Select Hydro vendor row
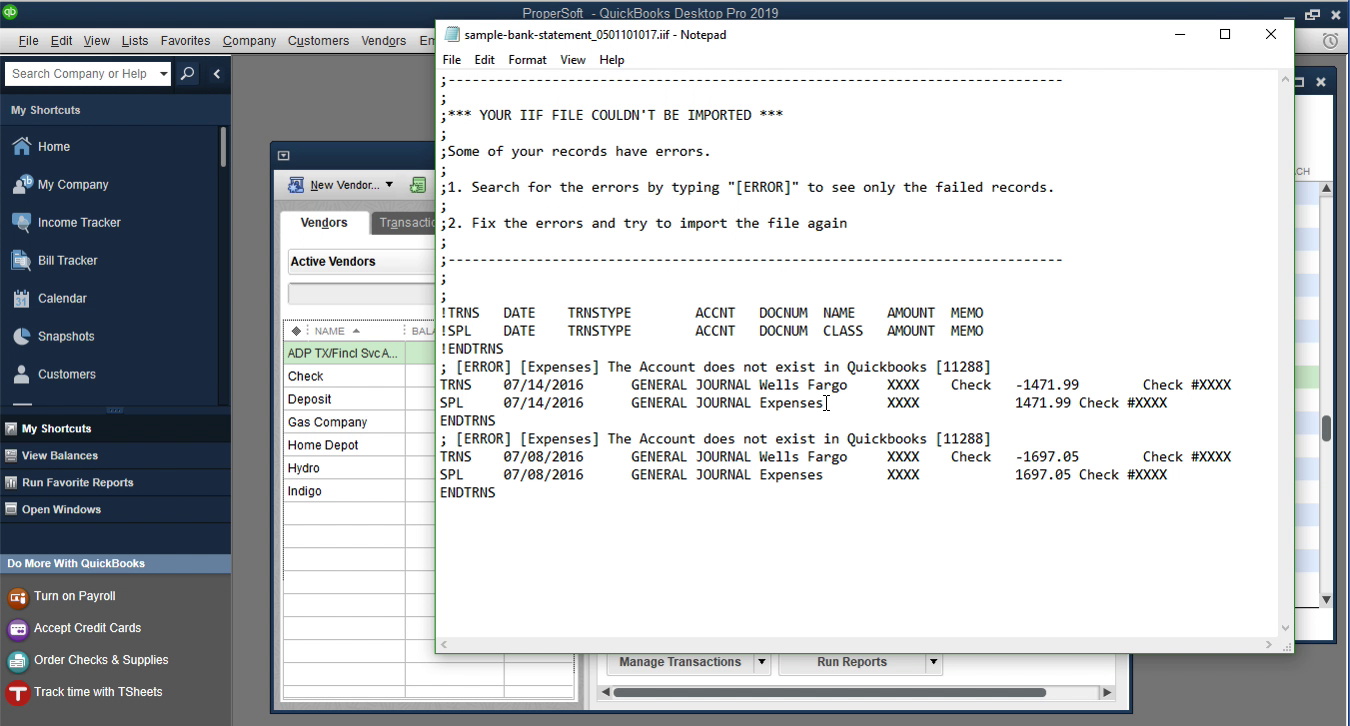 (344, 468)
